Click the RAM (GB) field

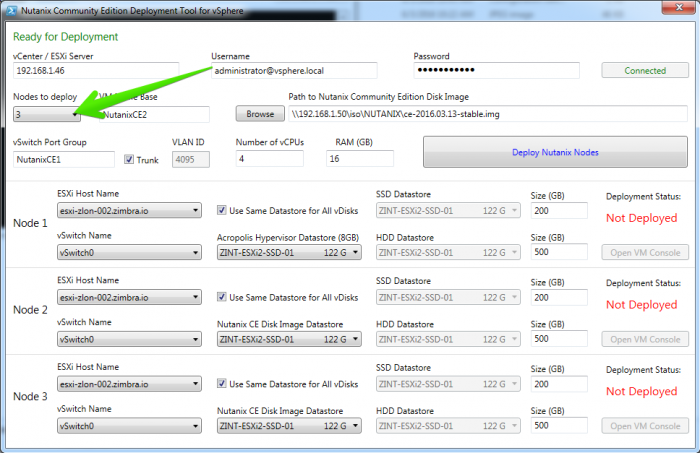[360, 159]
